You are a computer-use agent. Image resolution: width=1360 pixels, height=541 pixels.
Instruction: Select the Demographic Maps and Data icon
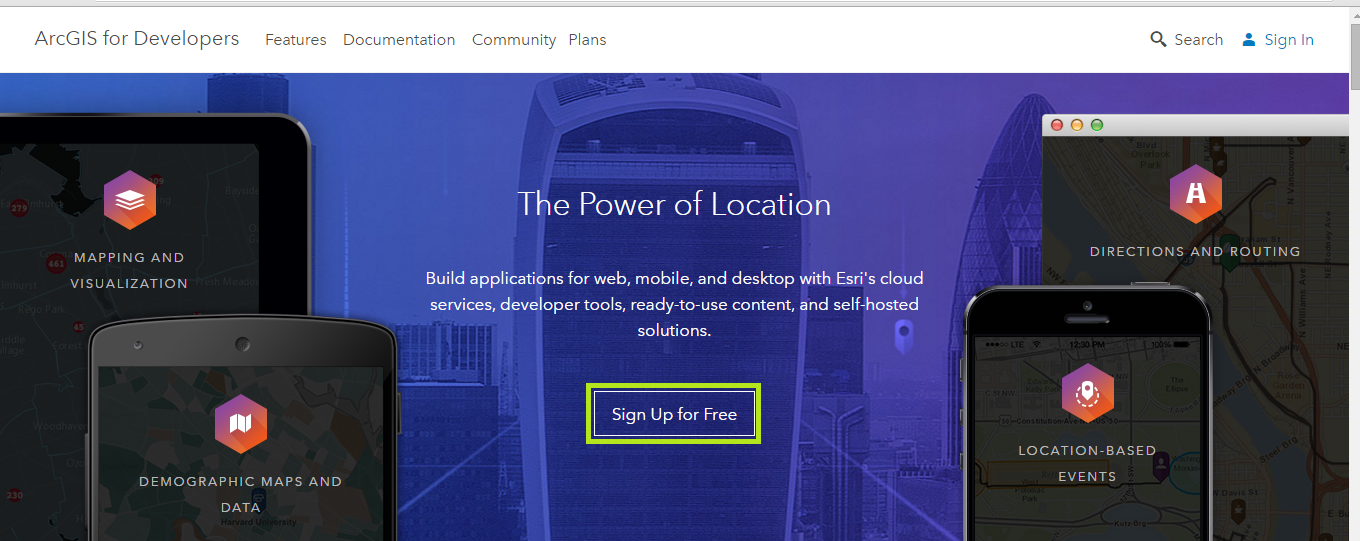[x=240, y=424]
